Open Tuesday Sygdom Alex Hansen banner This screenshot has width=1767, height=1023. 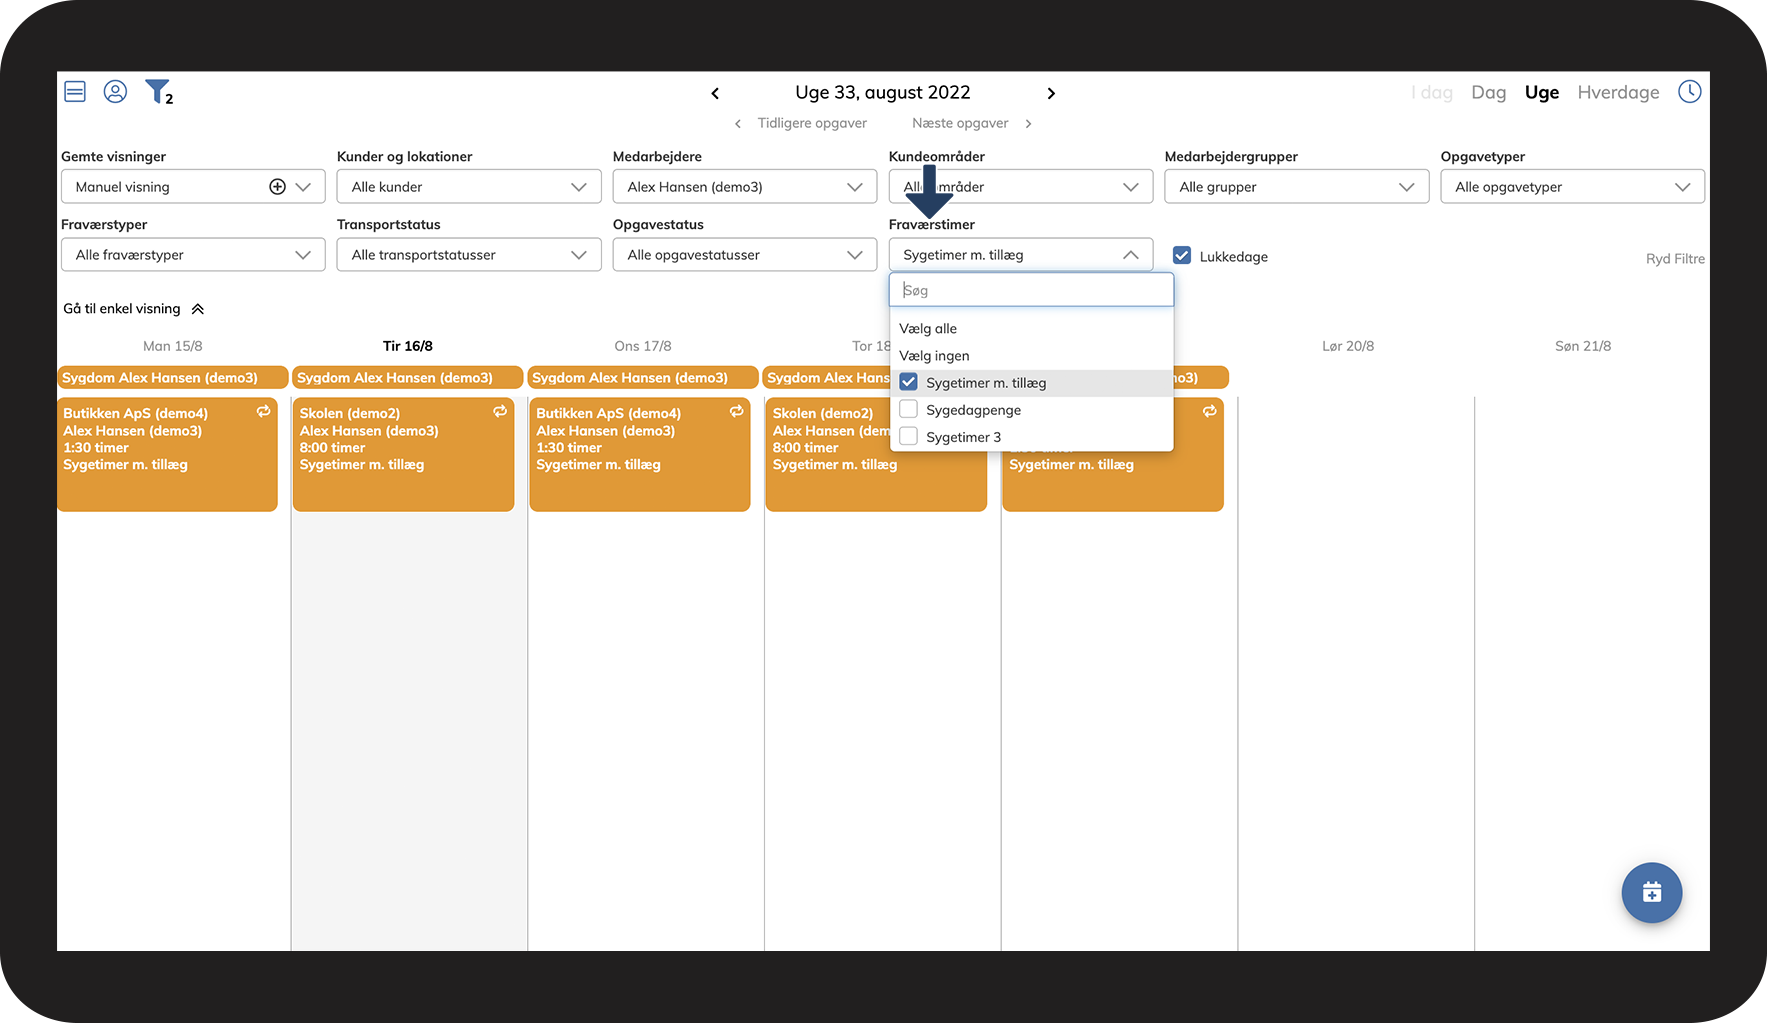coord(408,378)
